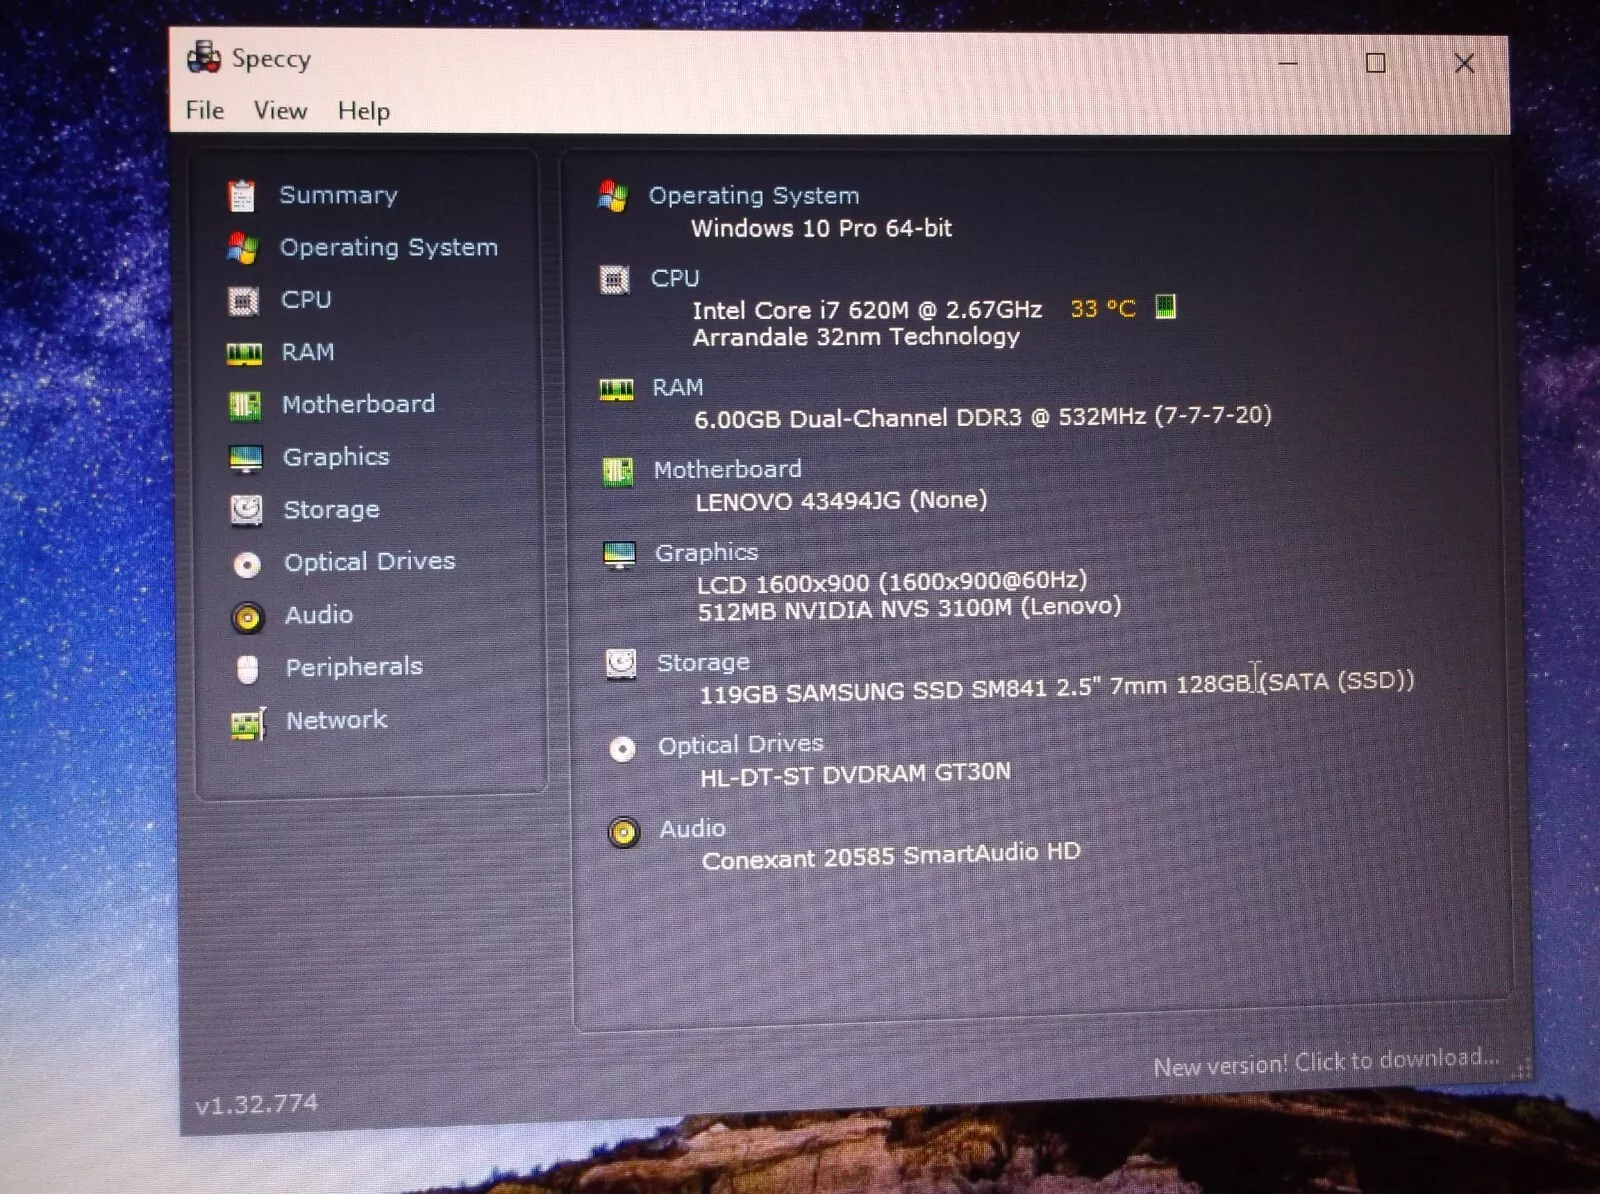The width and height of the screenshot is (1600, 1194).
Task: Click 'Arrandale 32nm Technology' text
Action: 857,337
